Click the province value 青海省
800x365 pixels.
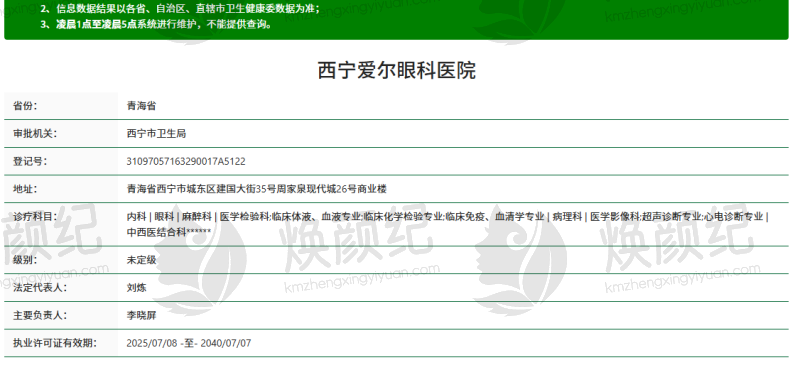pos(141,106)
